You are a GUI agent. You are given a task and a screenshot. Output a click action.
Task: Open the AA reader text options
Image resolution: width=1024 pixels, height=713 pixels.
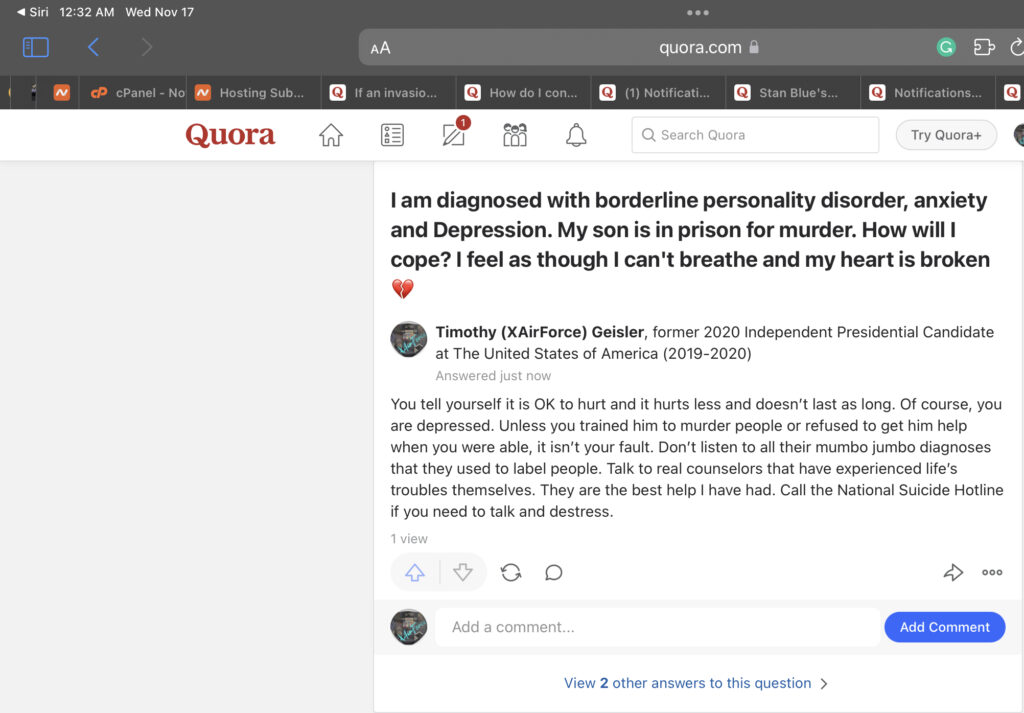[380, 48]
